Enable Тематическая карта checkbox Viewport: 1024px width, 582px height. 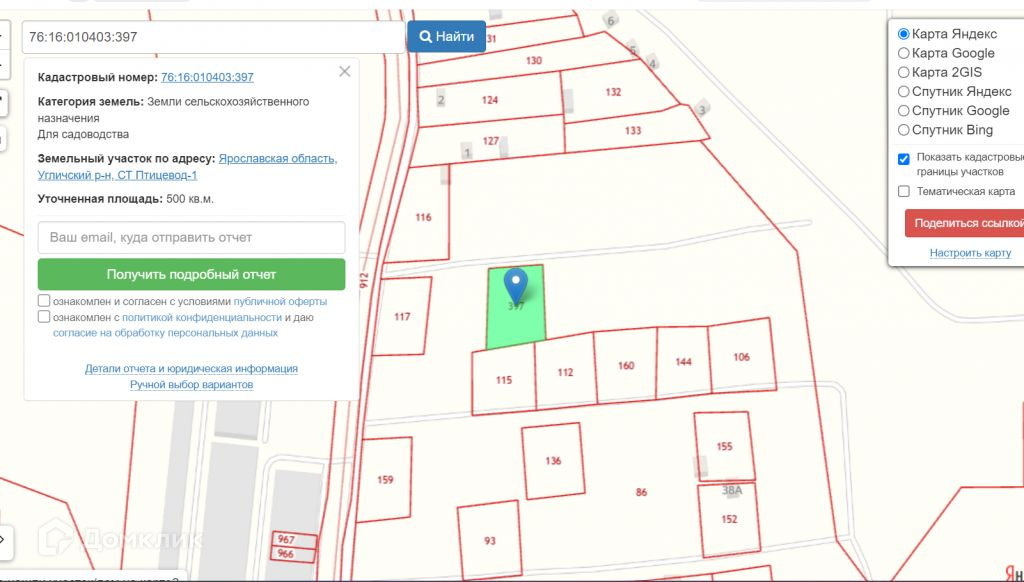click(x=904, y=191)
